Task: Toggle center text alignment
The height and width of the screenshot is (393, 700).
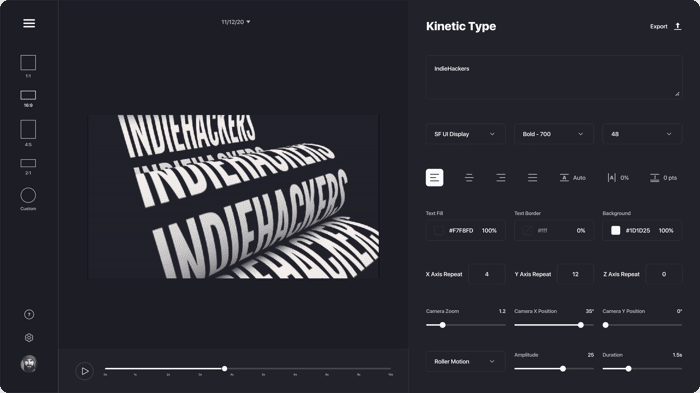Action: [469, 178]
